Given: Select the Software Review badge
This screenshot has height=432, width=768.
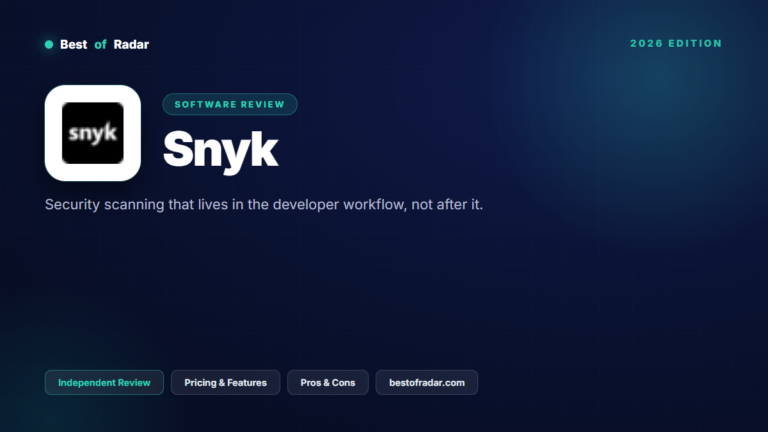Looking at the screenshot, I should click(x=230, y=104).
